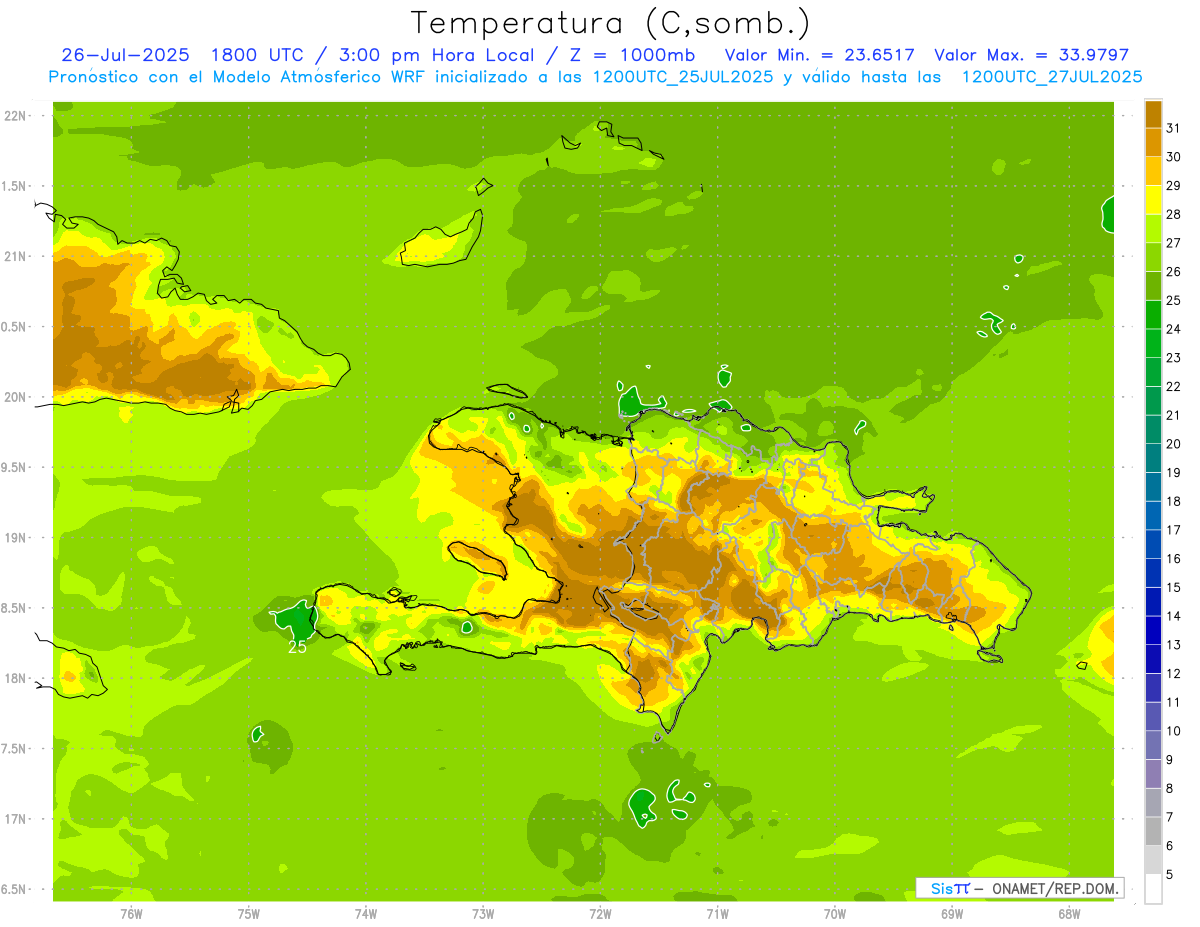
Task: Click the latitude label 21N
Action: coord(15,256)
